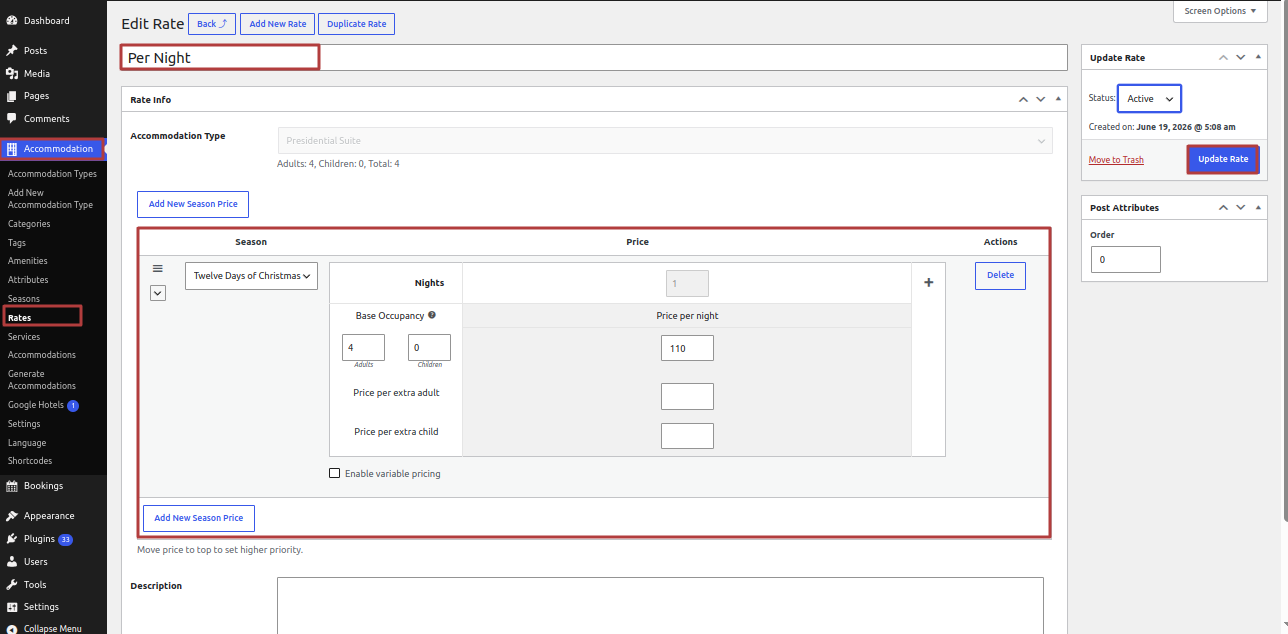Collapse the Update Rate panel triangle
The image size is (1288, 634).
pyautogui.click(x=1259, y=58)
